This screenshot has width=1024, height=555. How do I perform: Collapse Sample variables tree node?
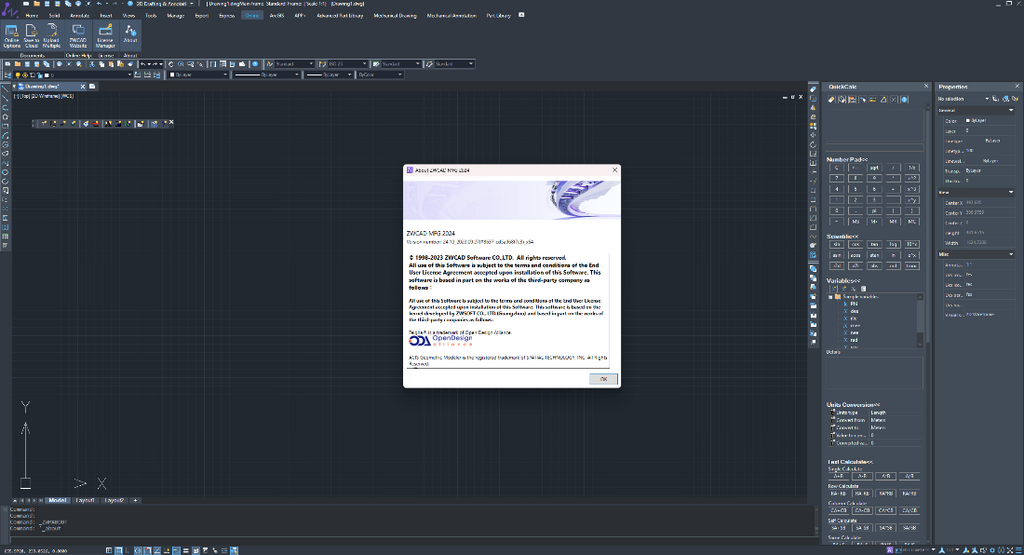[831, 296]
